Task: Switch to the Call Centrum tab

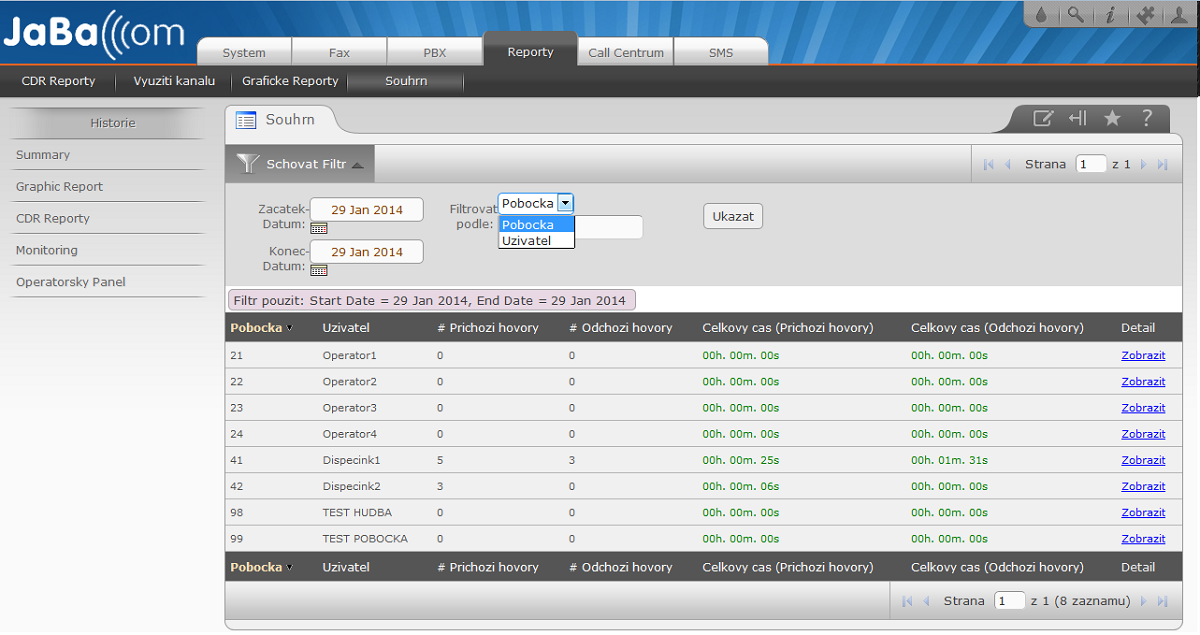Action: [x=626, y=53]
